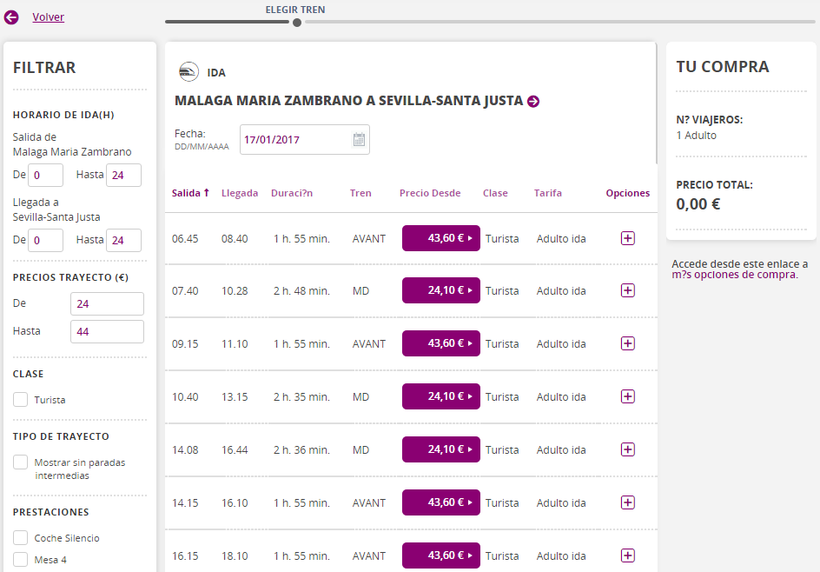Viewport: 820px width, 572px height.
Task: Check the Mesa 4 option
Action: [x=20, y=559]
